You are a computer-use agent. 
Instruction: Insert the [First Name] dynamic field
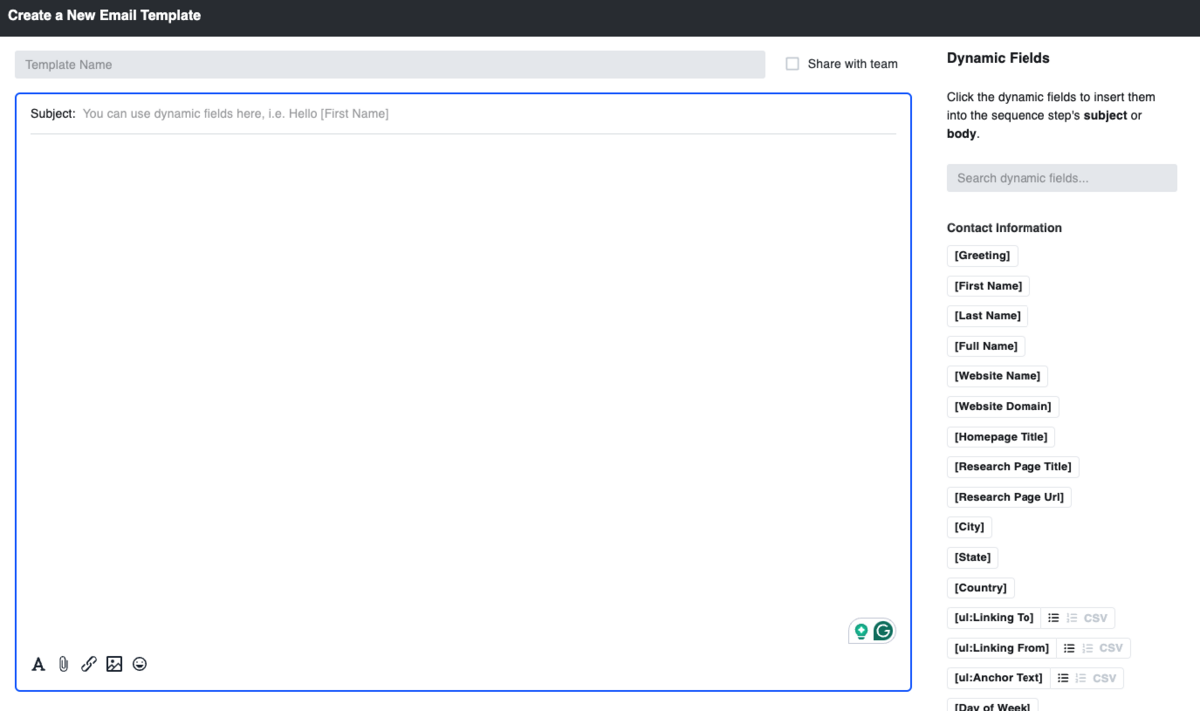tap(988, 286)
